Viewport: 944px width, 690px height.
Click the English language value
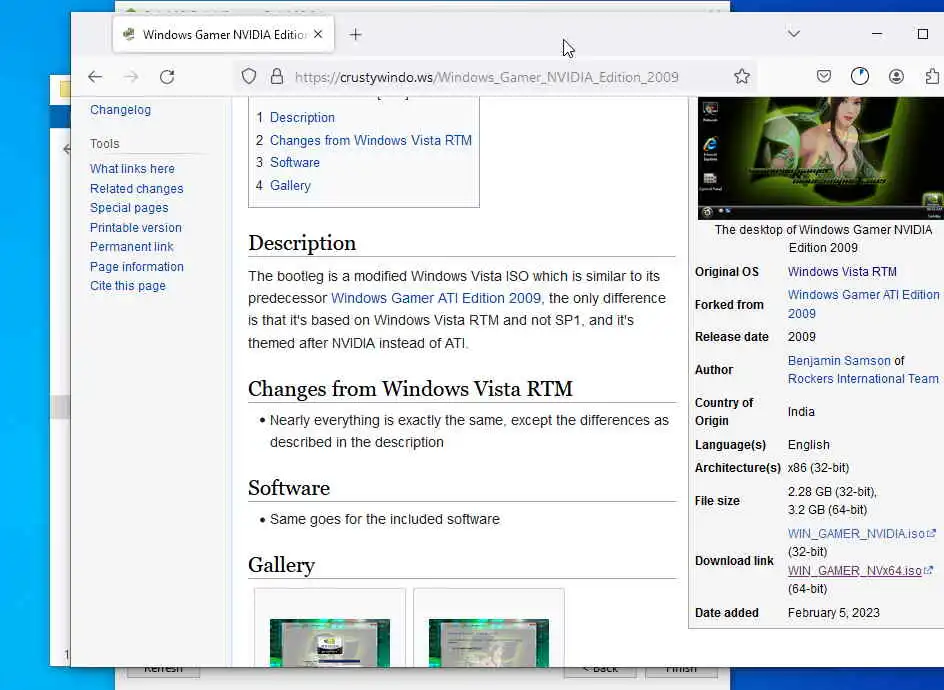809,445
